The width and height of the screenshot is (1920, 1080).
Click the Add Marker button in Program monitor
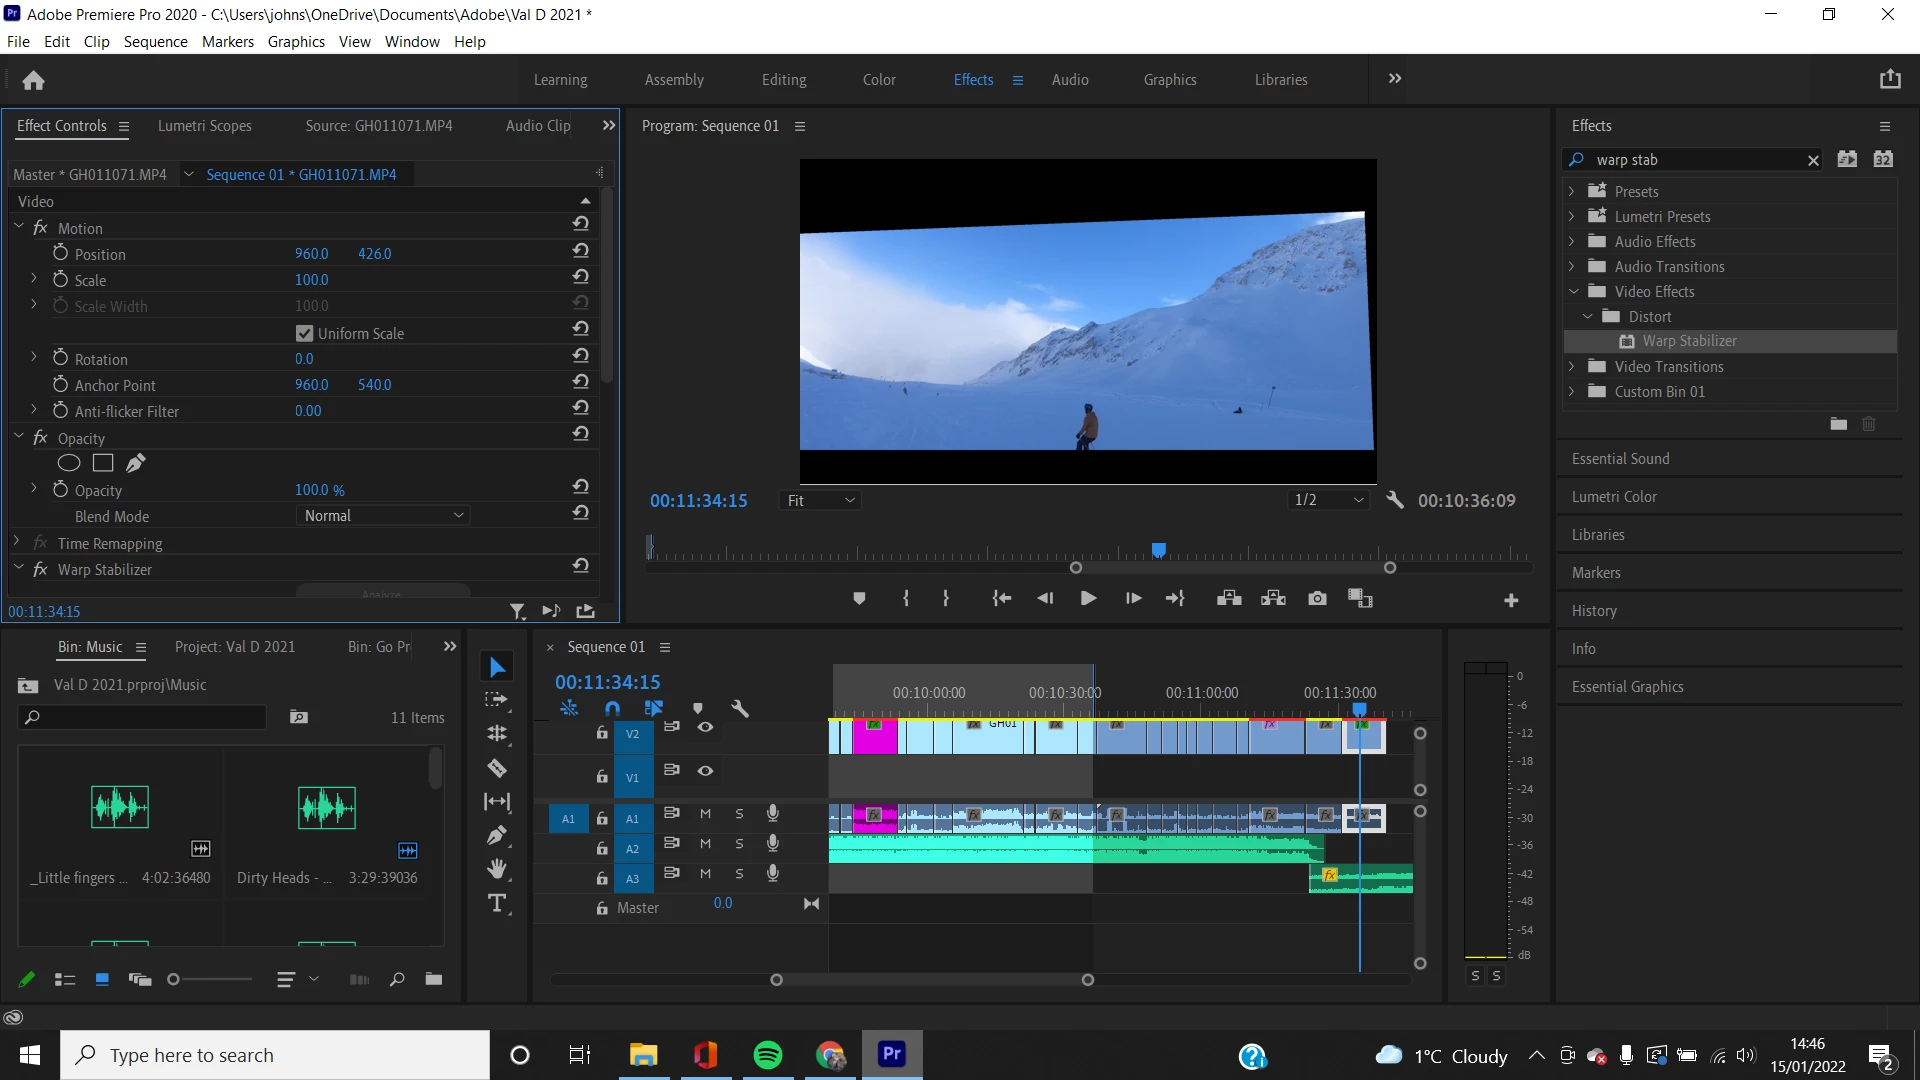point(859,598)
